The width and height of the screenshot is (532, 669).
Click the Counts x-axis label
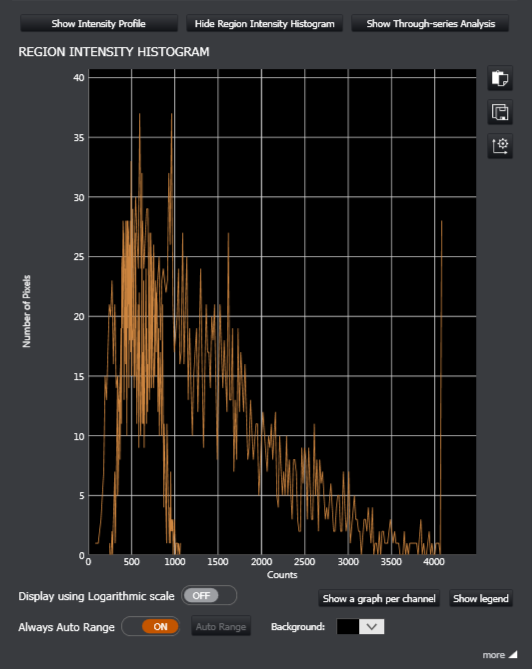[x=282, y=574]
